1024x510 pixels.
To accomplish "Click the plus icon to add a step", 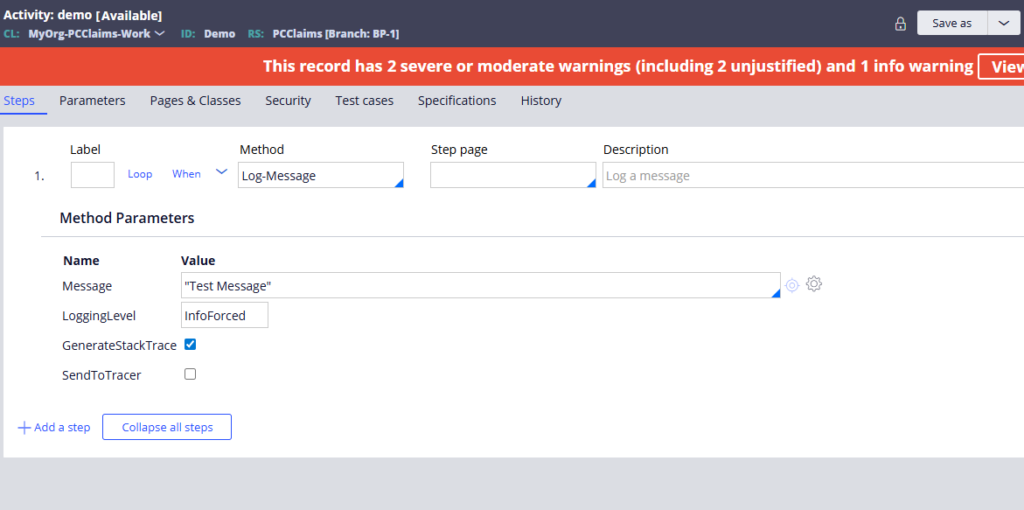I will click(24, 428).
